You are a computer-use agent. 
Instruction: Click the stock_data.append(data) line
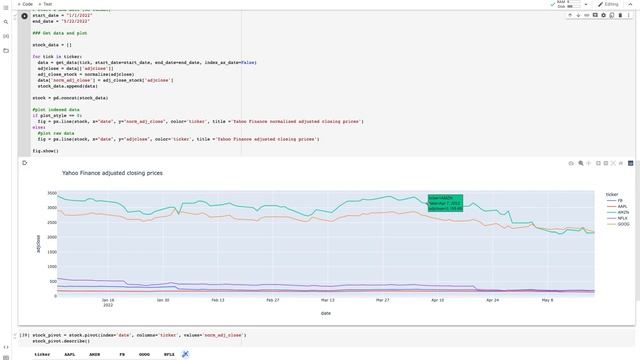(67, 86)
